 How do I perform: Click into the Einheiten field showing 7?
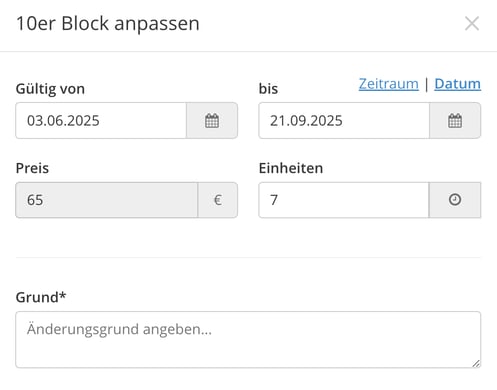(344, 200)
